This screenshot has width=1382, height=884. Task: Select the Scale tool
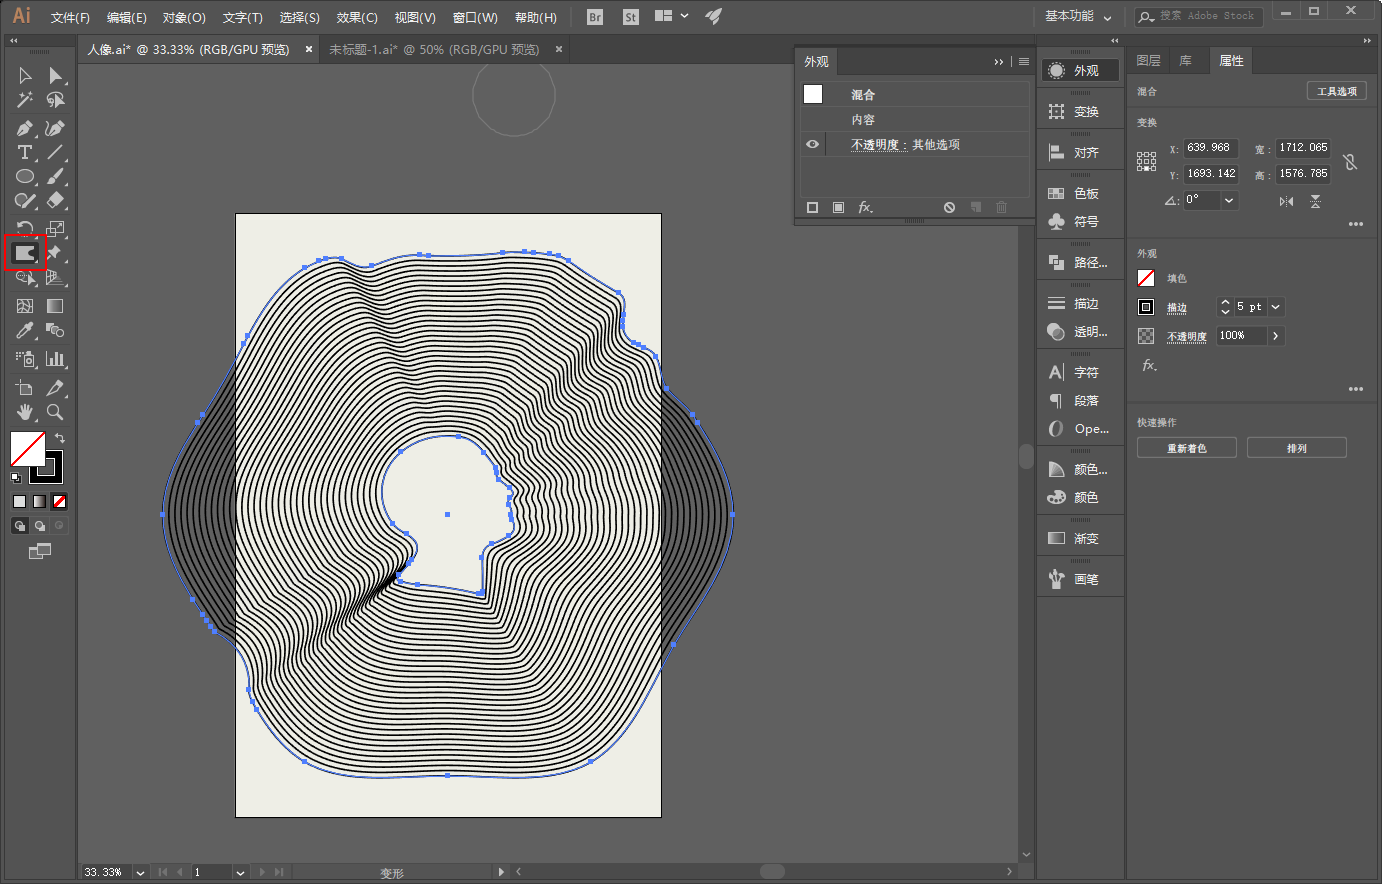[x=56, y=229]
